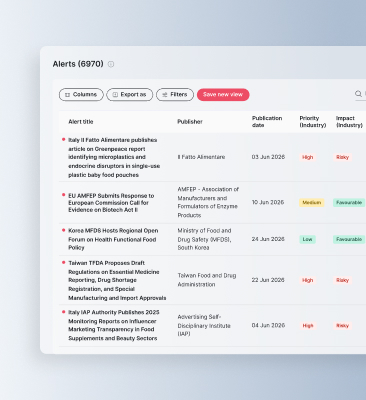
Task: Sort by Publication date column header
Action: (267, 122)
